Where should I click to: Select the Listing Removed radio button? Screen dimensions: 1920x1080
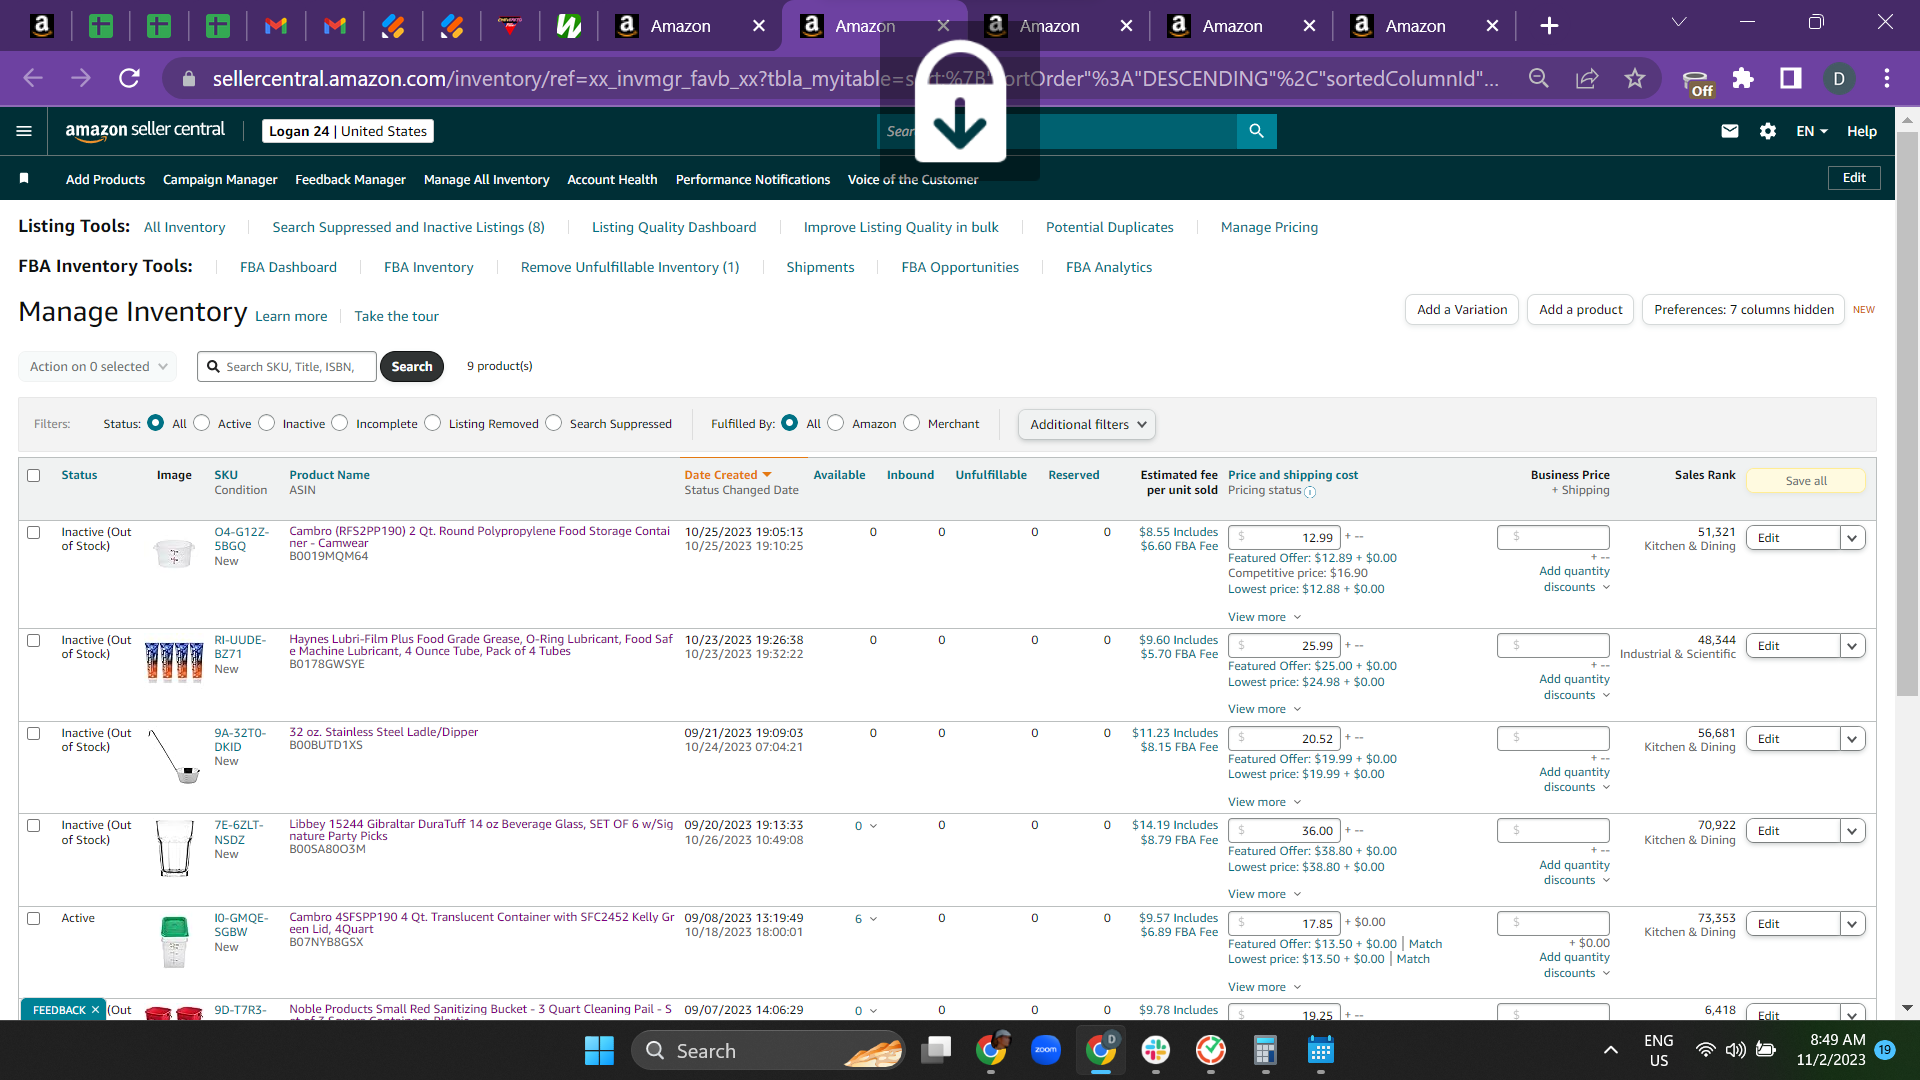(432, 423)
